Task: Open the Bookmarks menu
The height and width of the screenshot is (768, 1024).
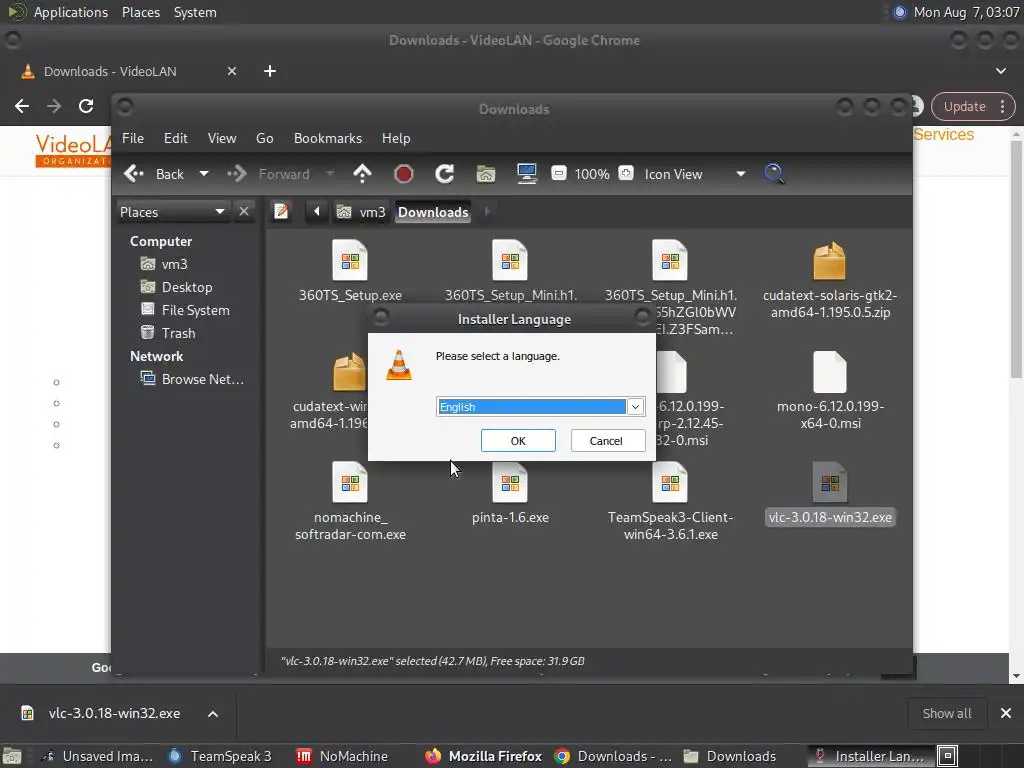Action: (328, 138)
